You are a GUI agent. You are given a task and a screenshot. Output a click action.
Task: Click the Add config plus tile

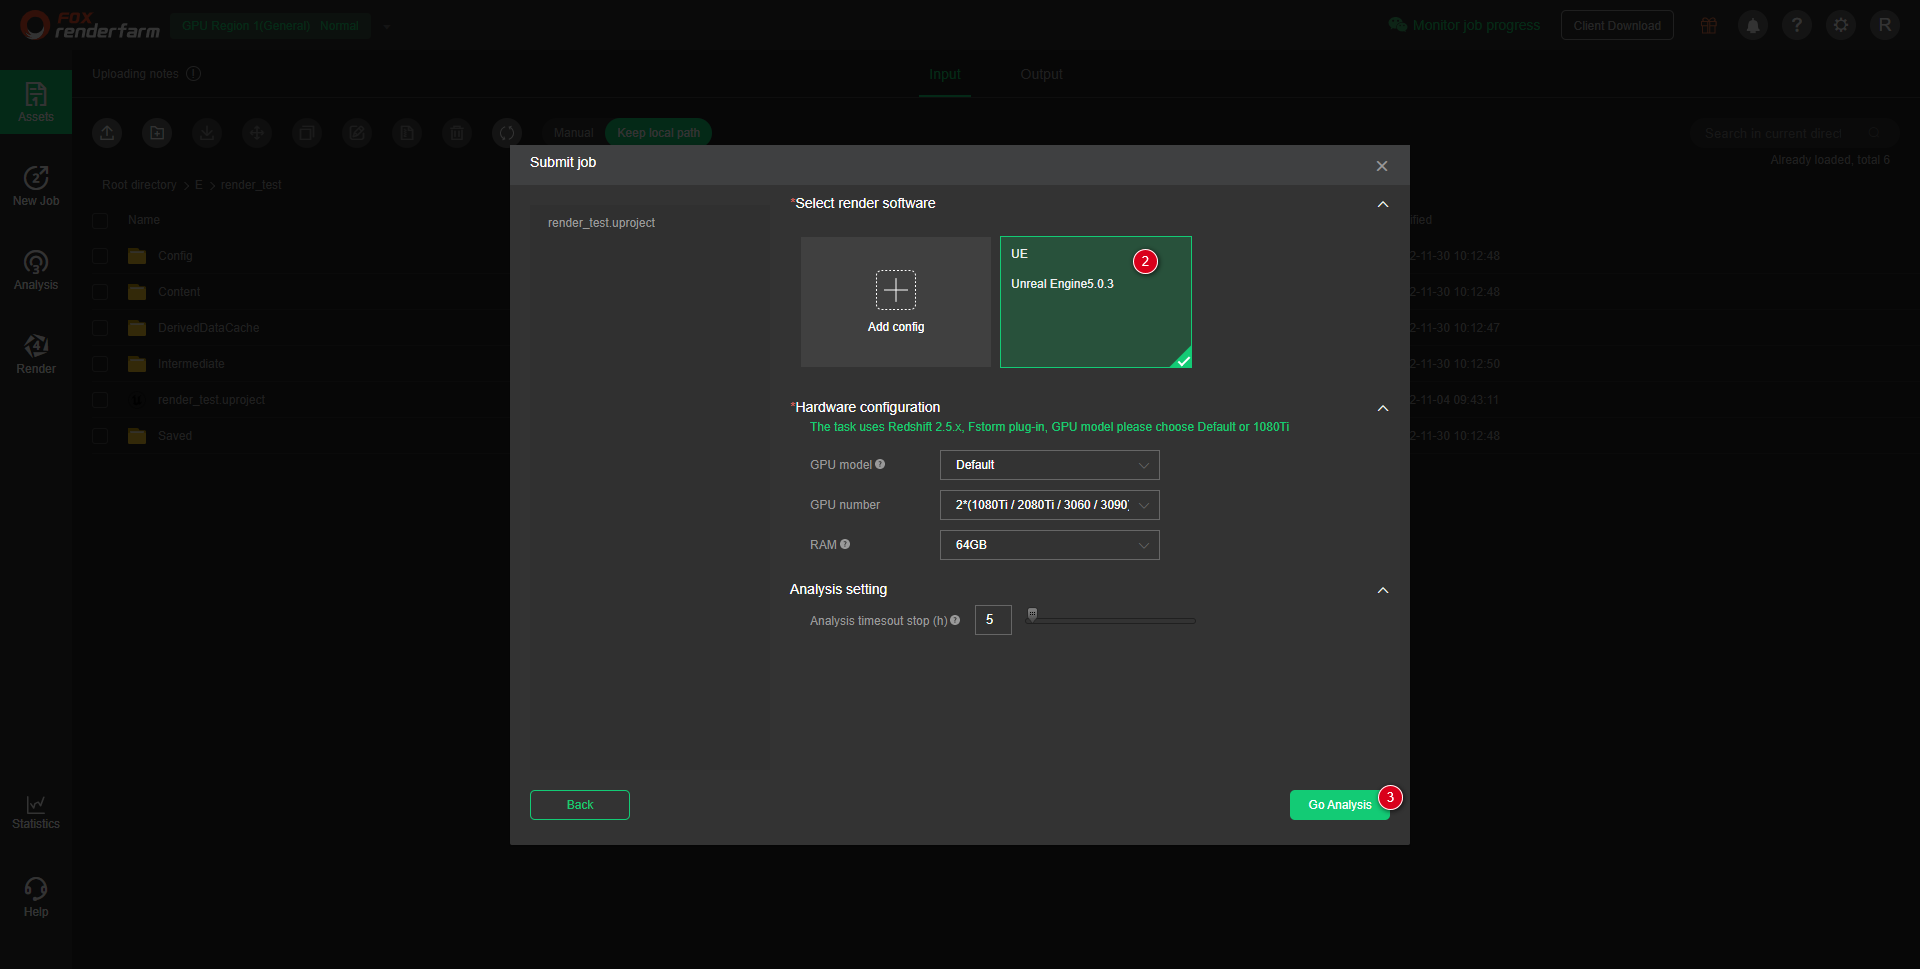896,302
